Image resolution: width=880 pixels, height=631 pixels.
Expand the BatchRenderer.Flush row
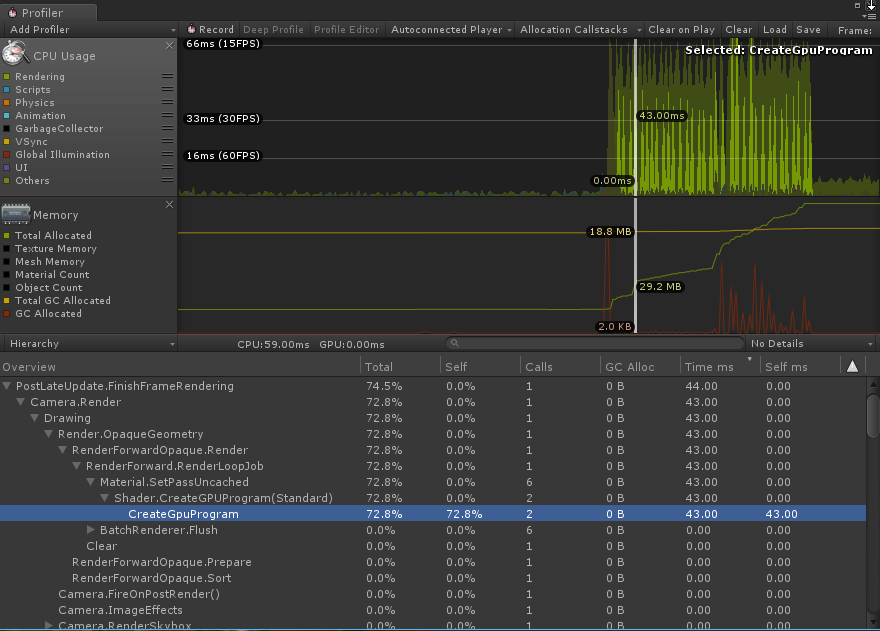[x=91, y=530]
